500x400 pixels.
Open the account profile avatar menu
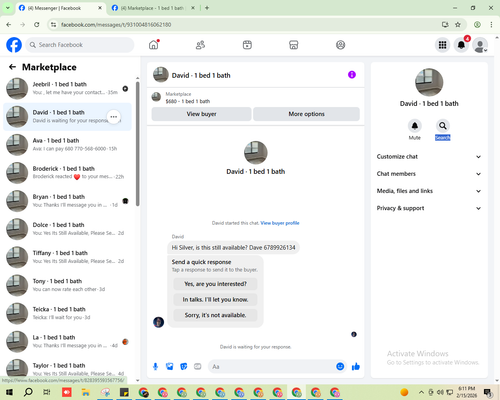click(x=480, y=45)
